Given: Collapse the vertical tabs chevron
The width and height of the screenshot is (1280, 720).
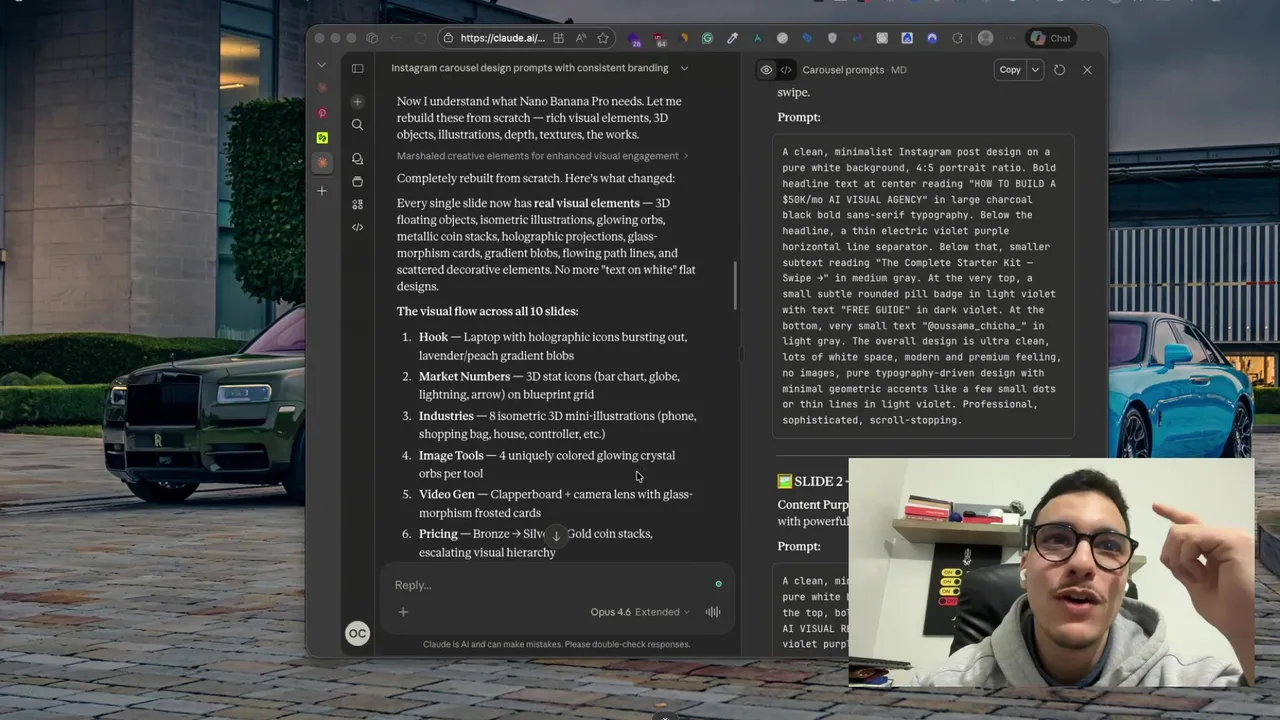Looking at the screenshot, I should pos(322,65).
